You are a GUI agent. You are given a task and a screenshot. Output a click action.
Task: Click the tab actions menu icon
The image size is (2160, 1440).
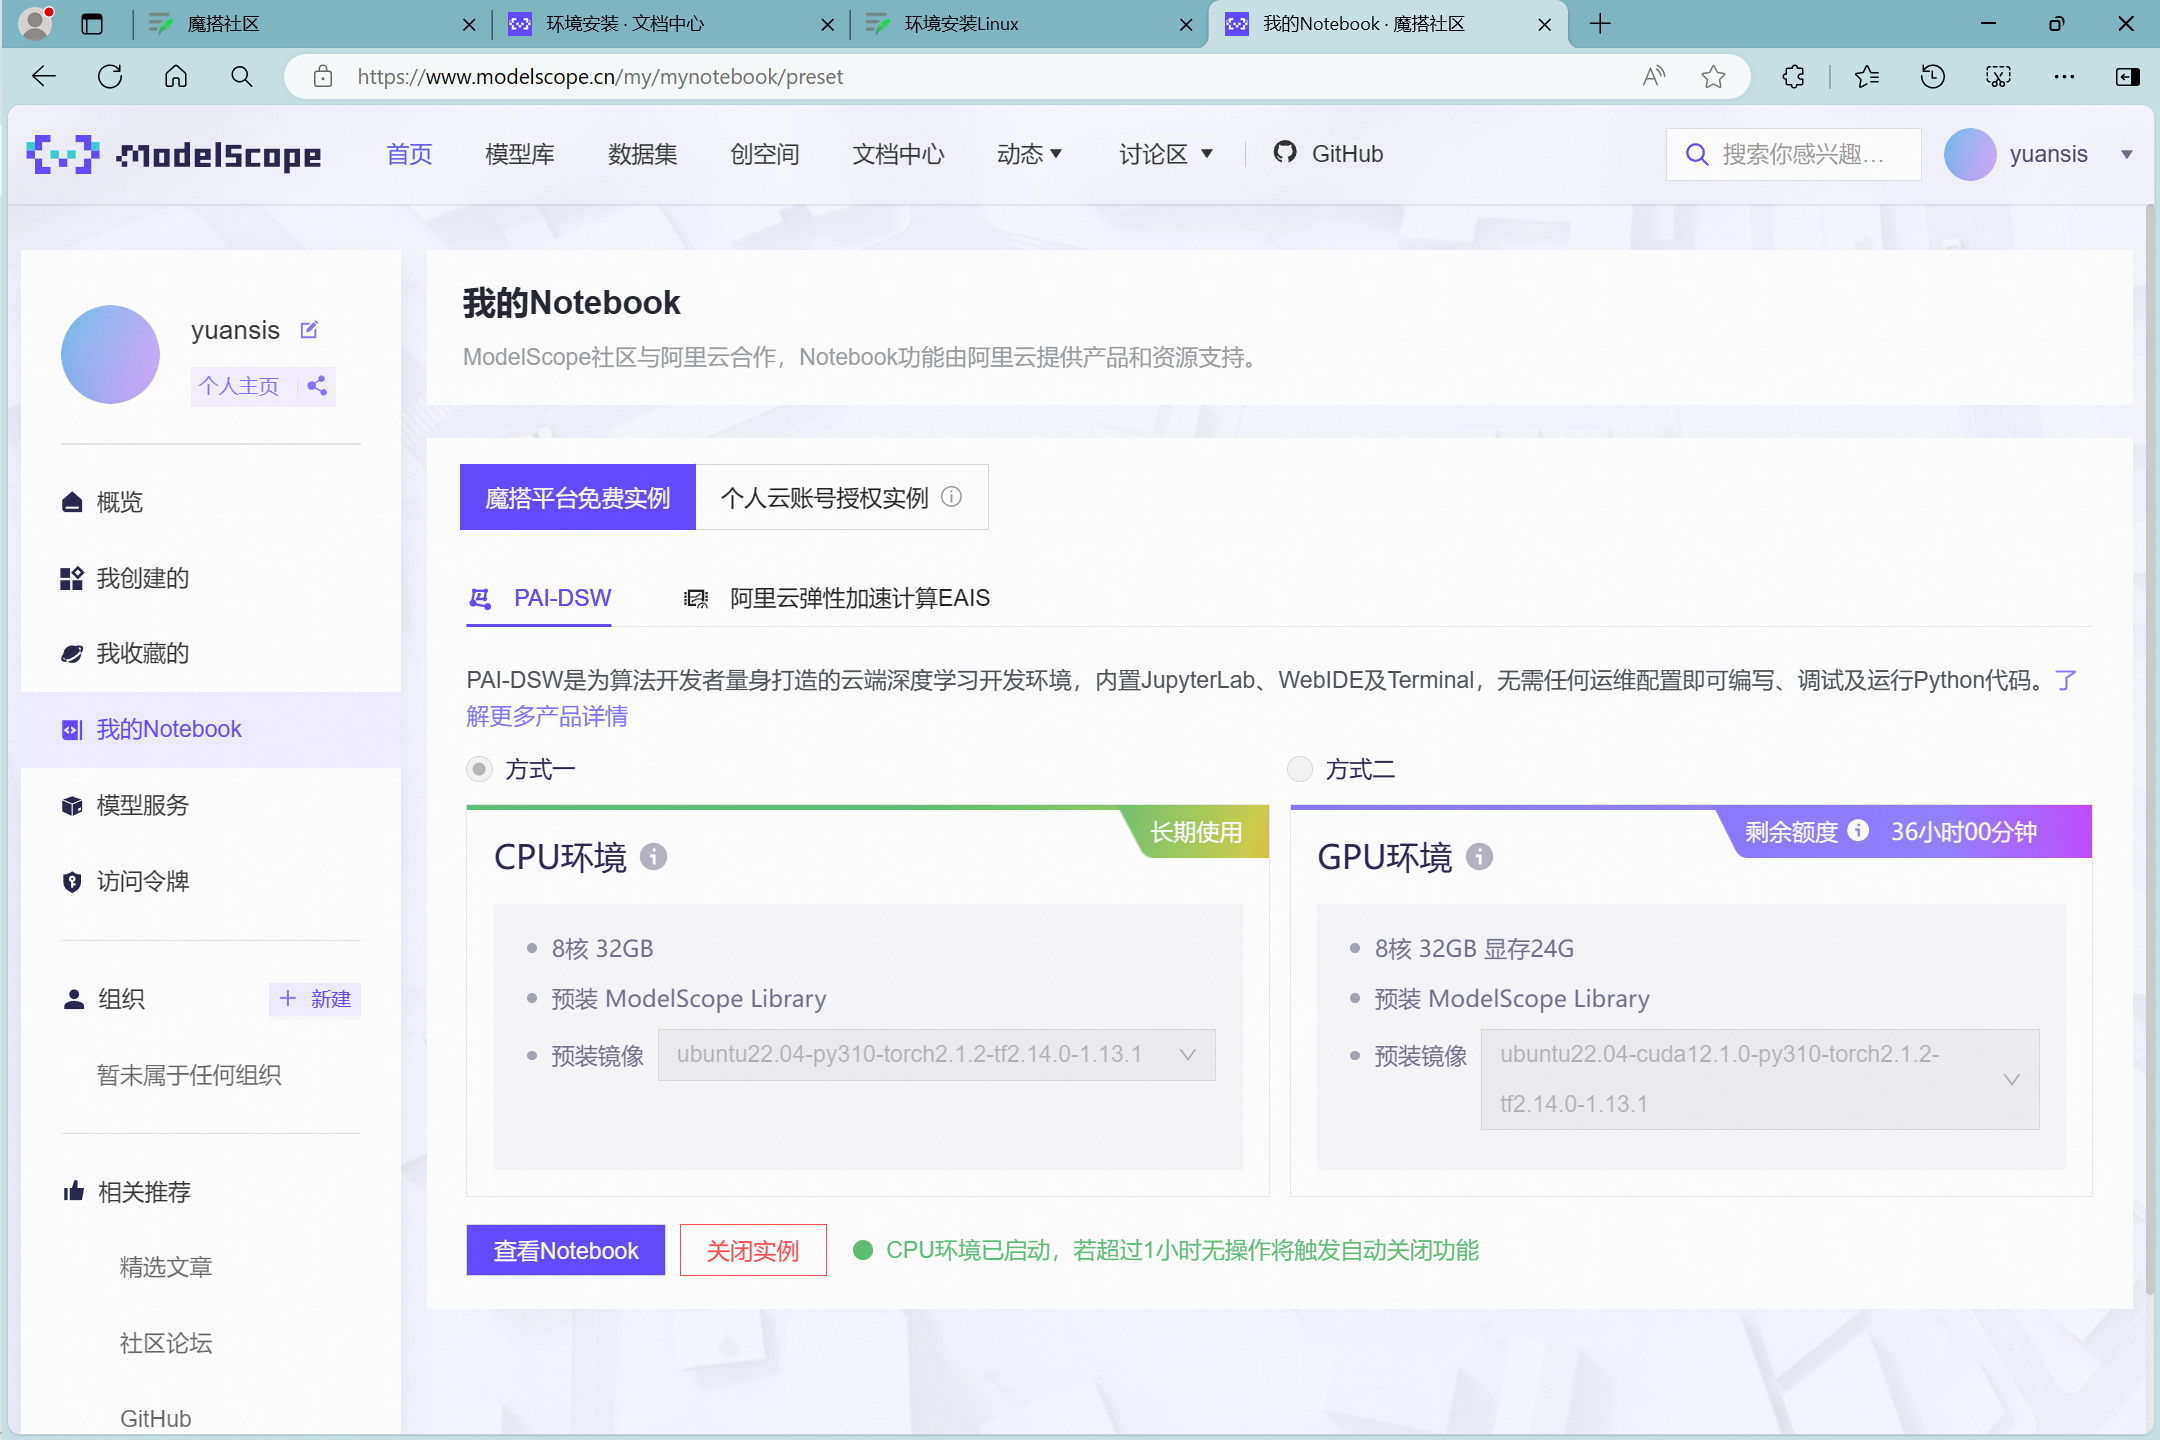(x=92, y=23)
